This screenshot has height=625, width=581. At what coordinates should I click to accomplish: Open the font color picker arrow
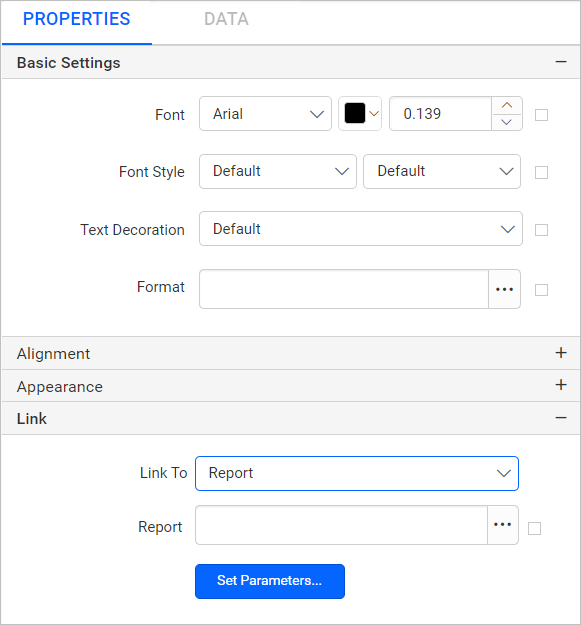tap(374, 114)
